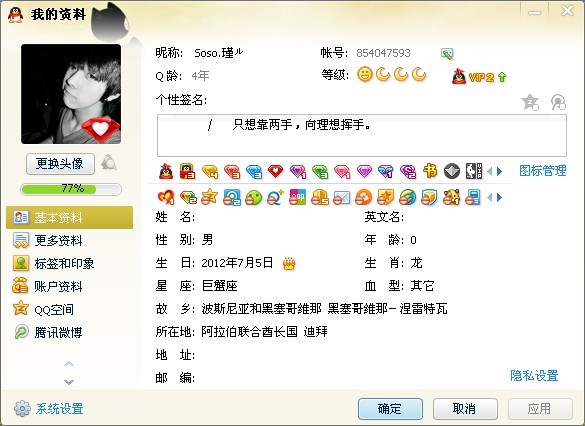The height and width of the screenshot is (426, 585).
Task: Click the QQ penguin member icon in icon row
Action: 166,171
